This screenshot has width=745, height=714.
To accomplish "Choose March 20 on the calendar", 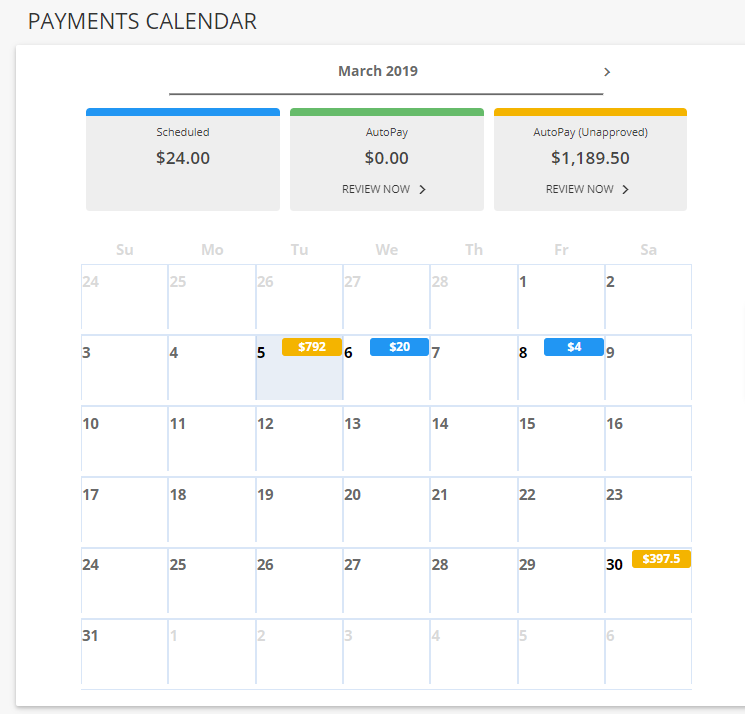I will pos(386,509).
